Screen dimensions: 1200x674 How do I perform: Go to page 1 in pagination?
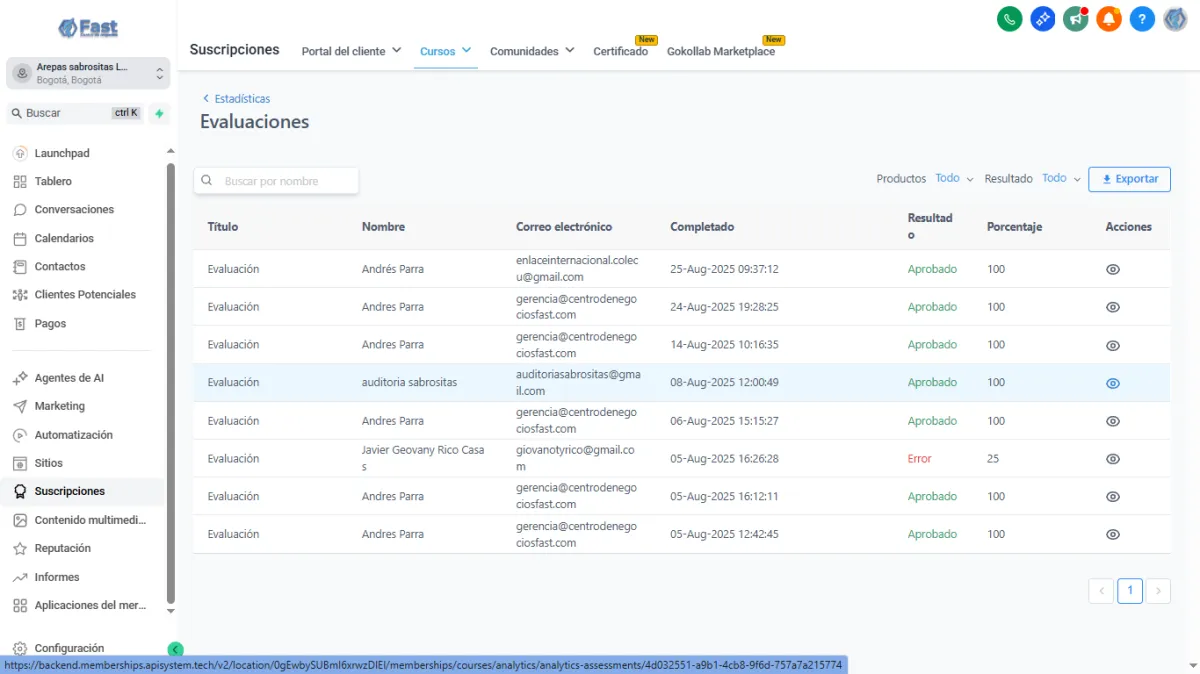pos(1129,591)
